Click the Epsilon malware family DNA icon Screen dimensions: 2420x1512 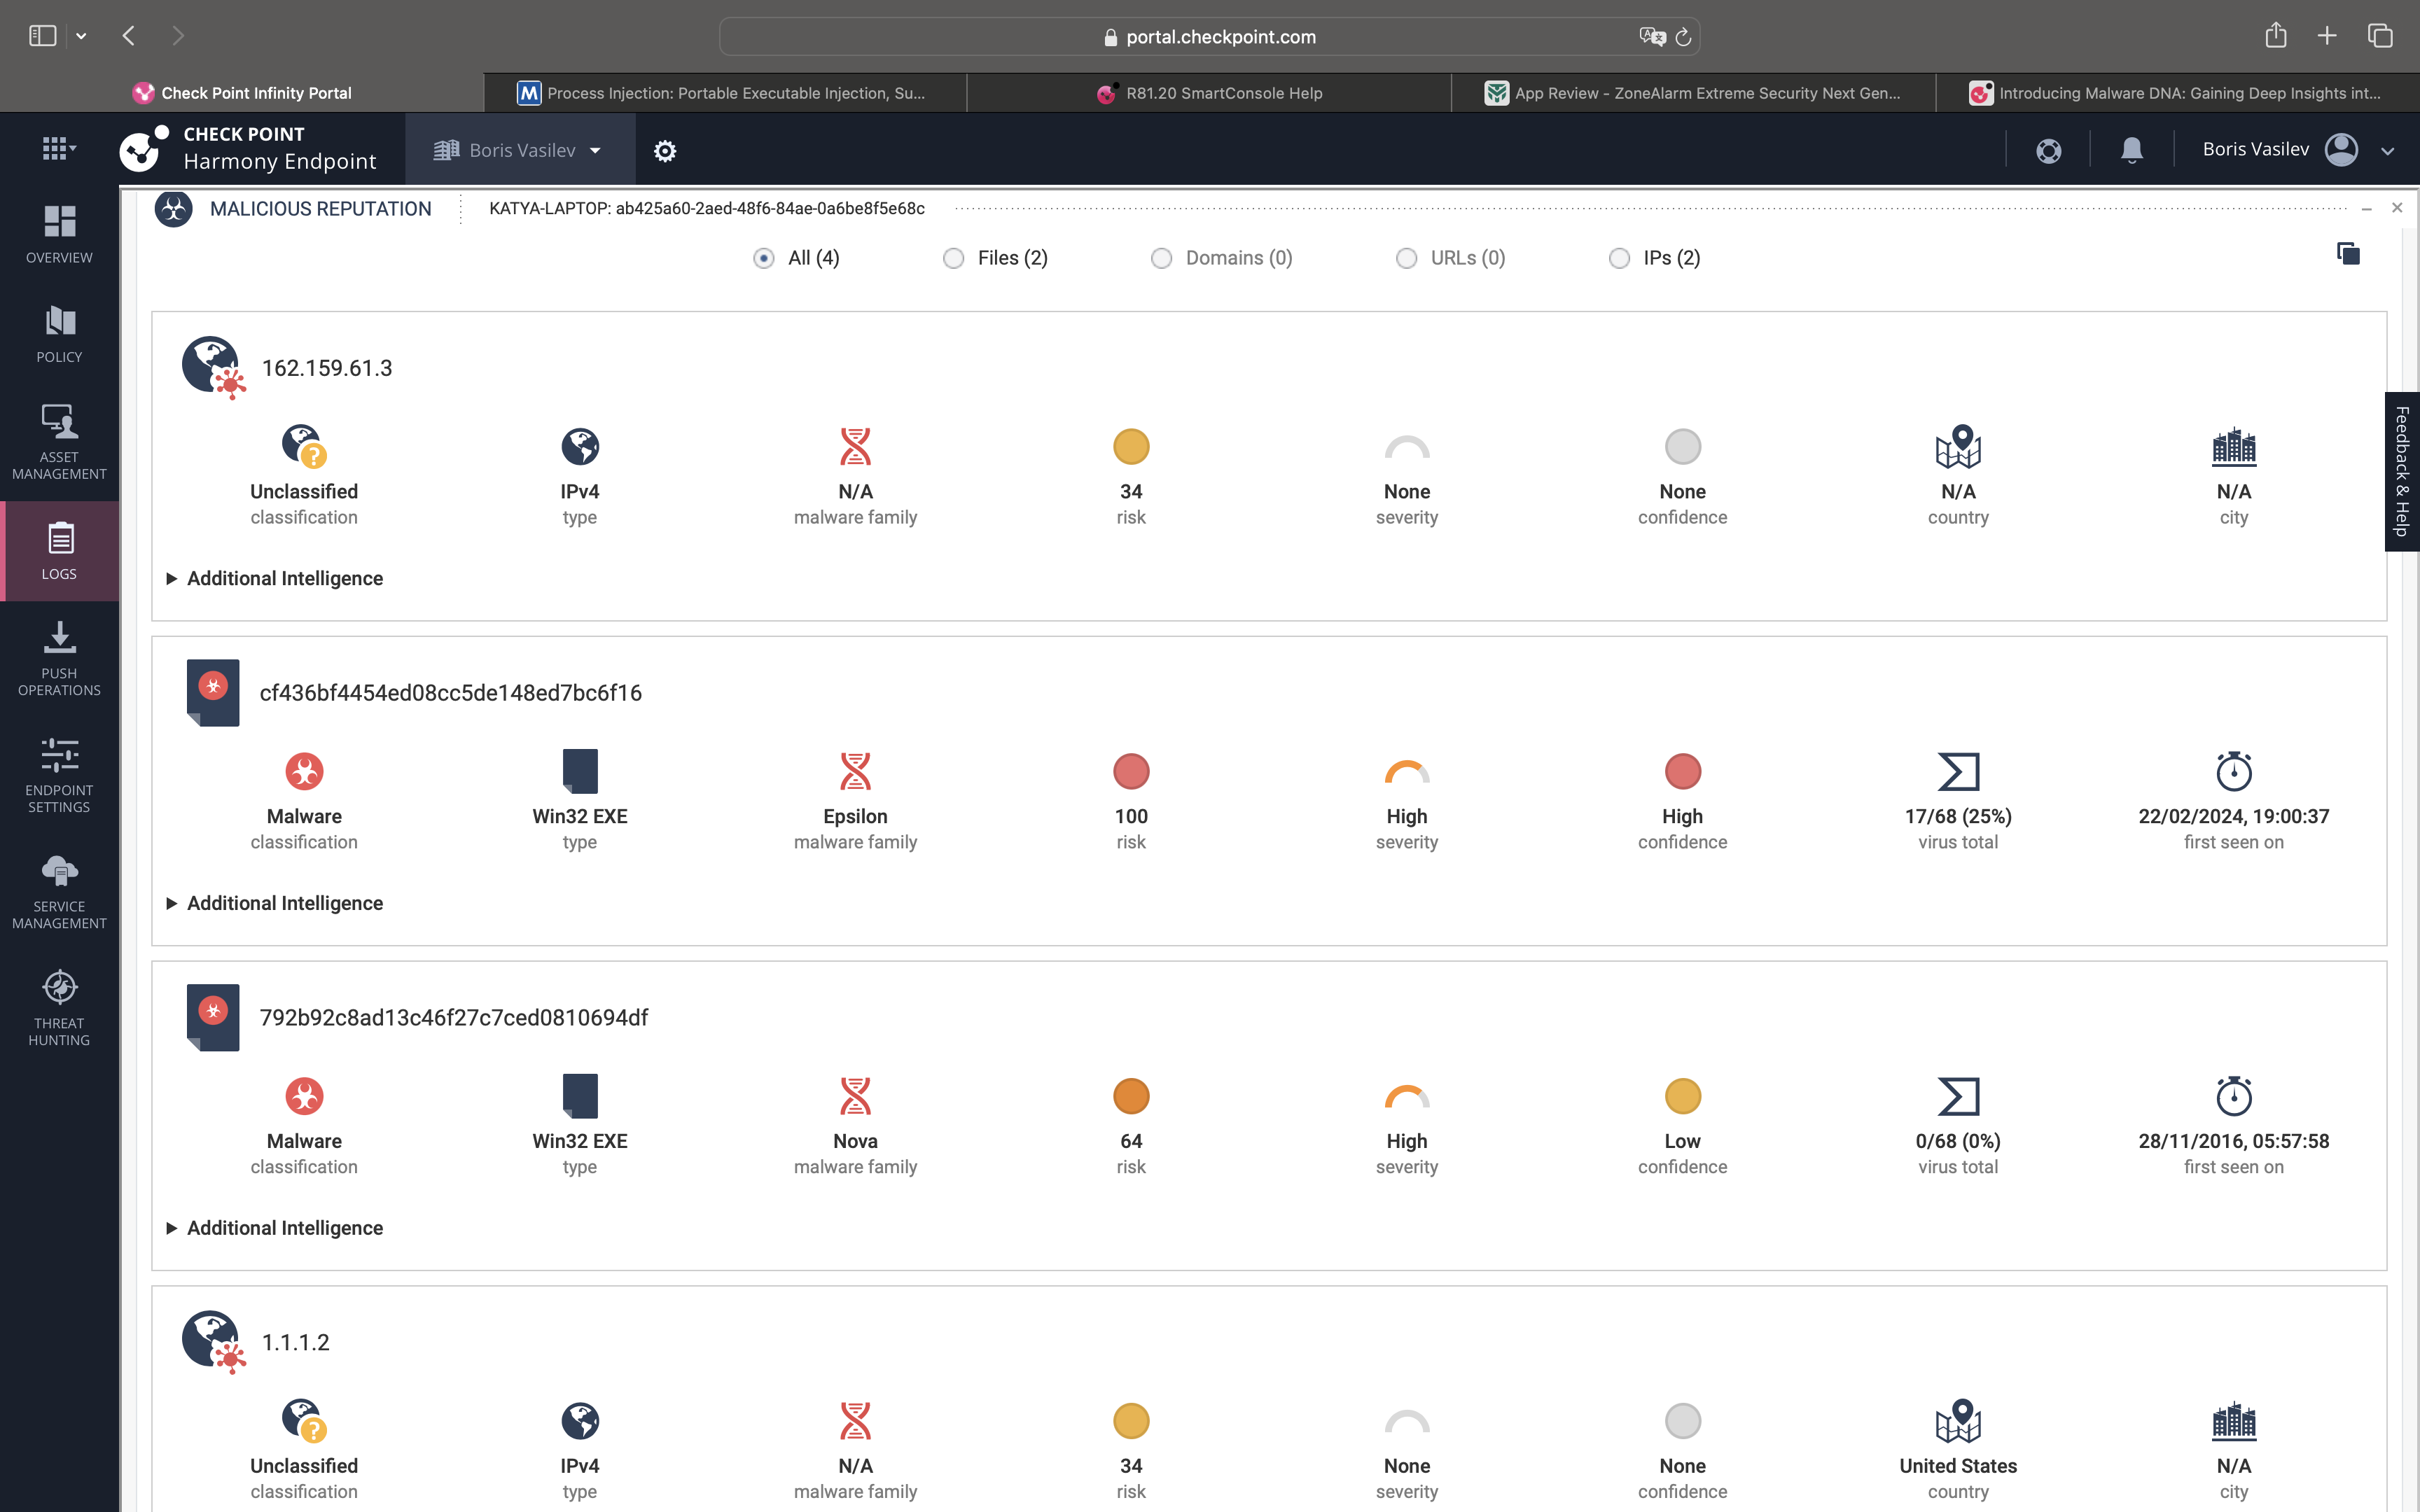pos(855,771)
